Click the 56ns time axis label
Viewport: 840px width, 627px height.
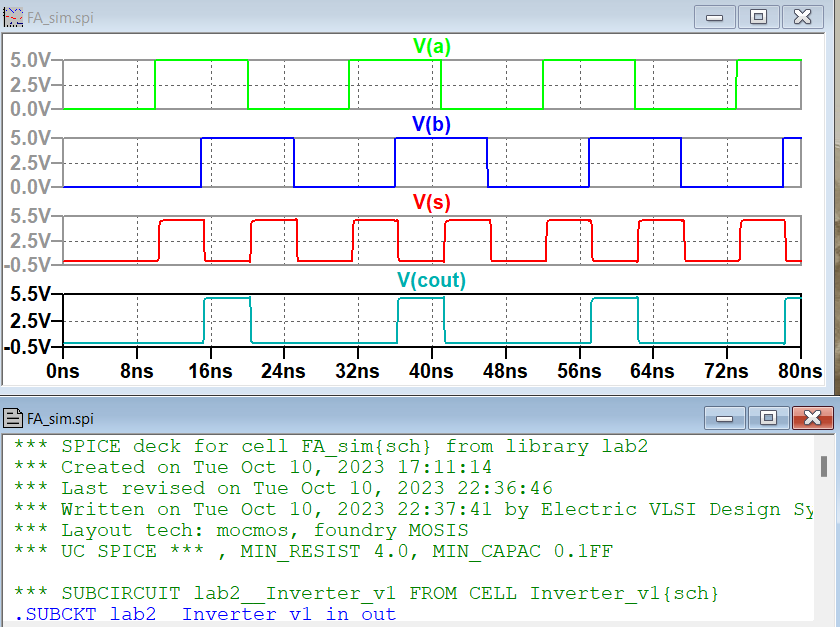(x=579, y=371)
